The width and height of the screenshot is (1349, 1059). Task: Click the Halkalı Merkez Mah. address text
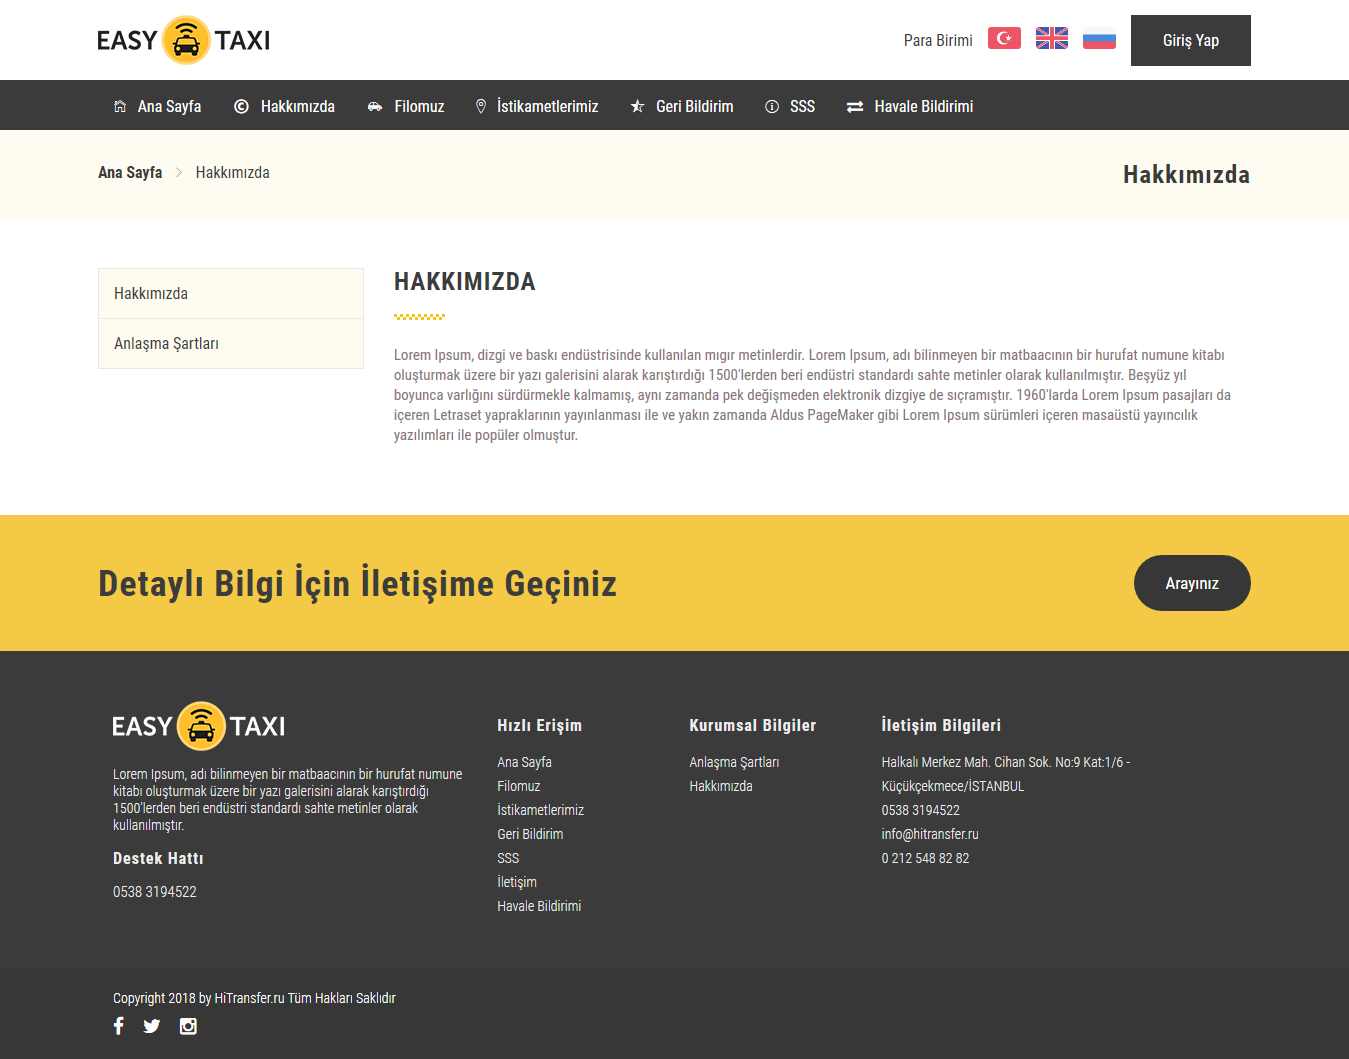pyautogui.click(x=1006, y=774)
